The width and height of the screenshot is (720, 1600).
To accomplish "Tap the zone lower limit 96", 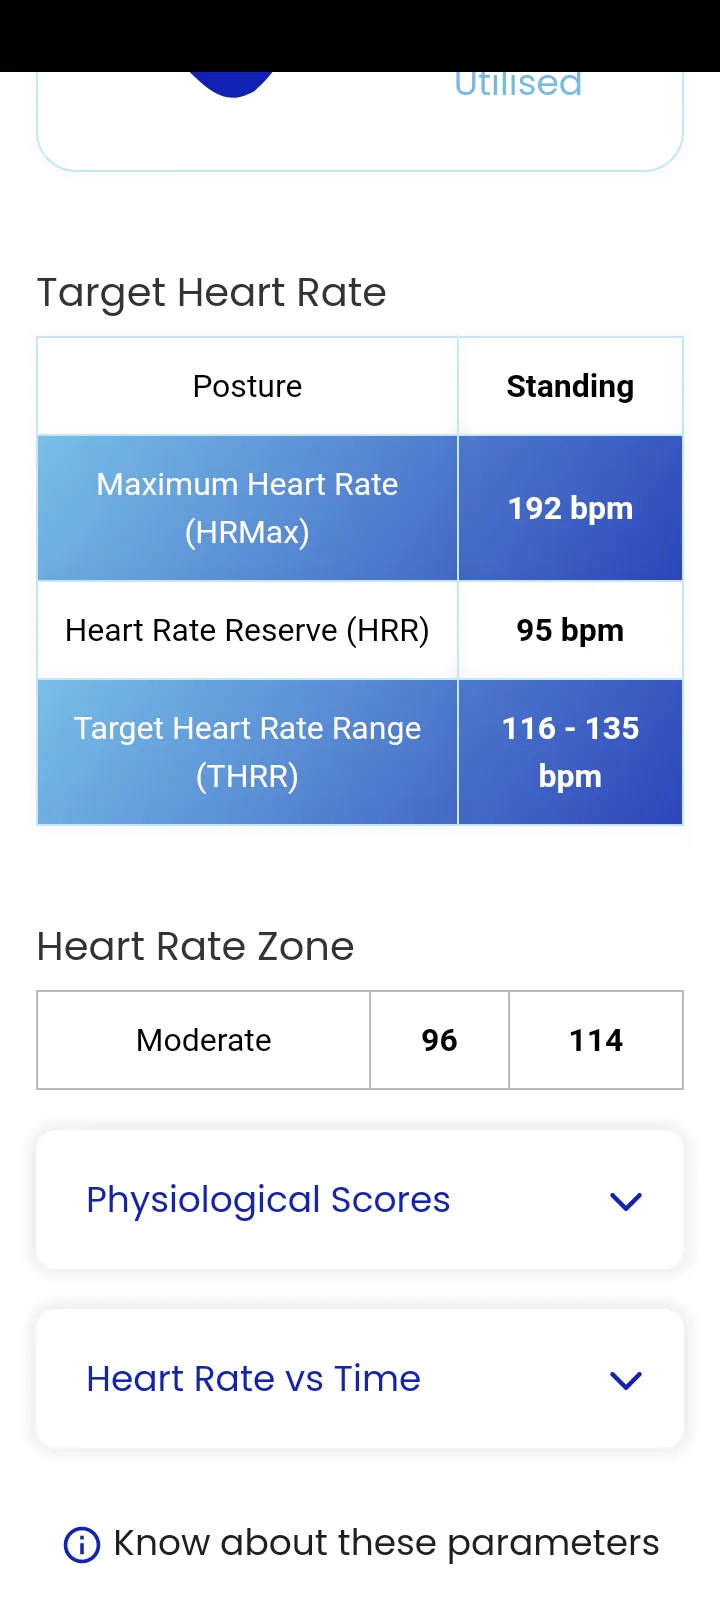I will 439,1040.
